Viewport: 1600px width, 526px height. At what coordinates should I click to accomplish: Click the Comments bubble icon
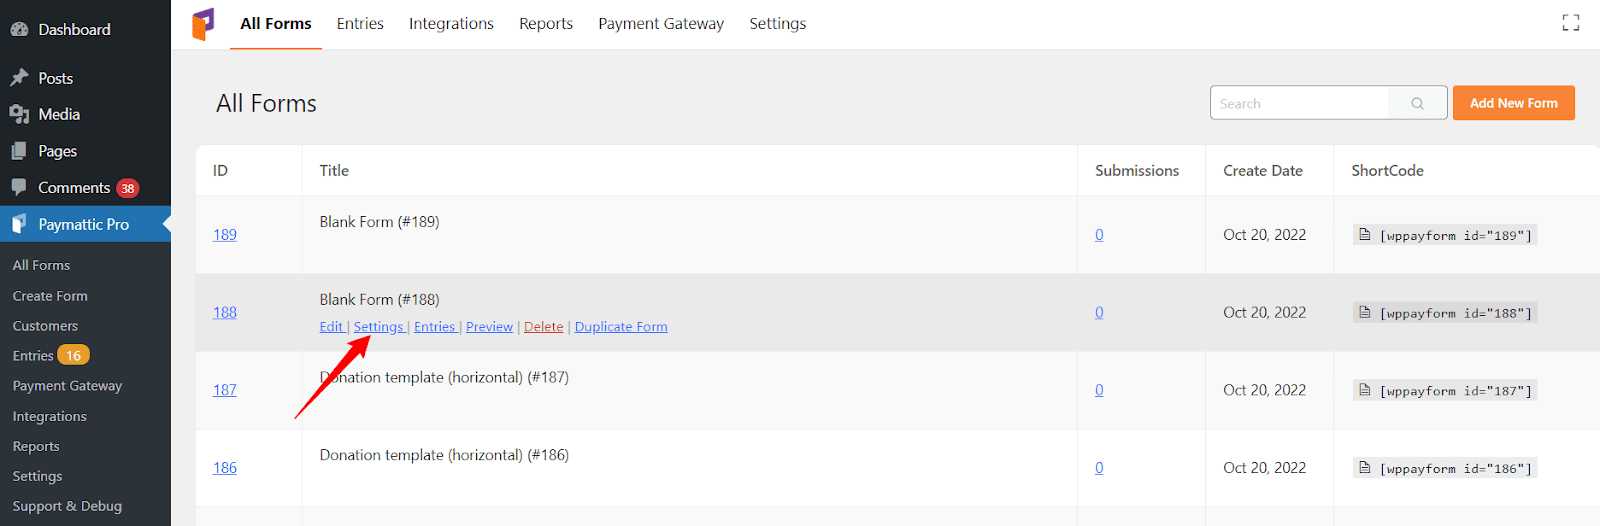(x=19, y=187)
